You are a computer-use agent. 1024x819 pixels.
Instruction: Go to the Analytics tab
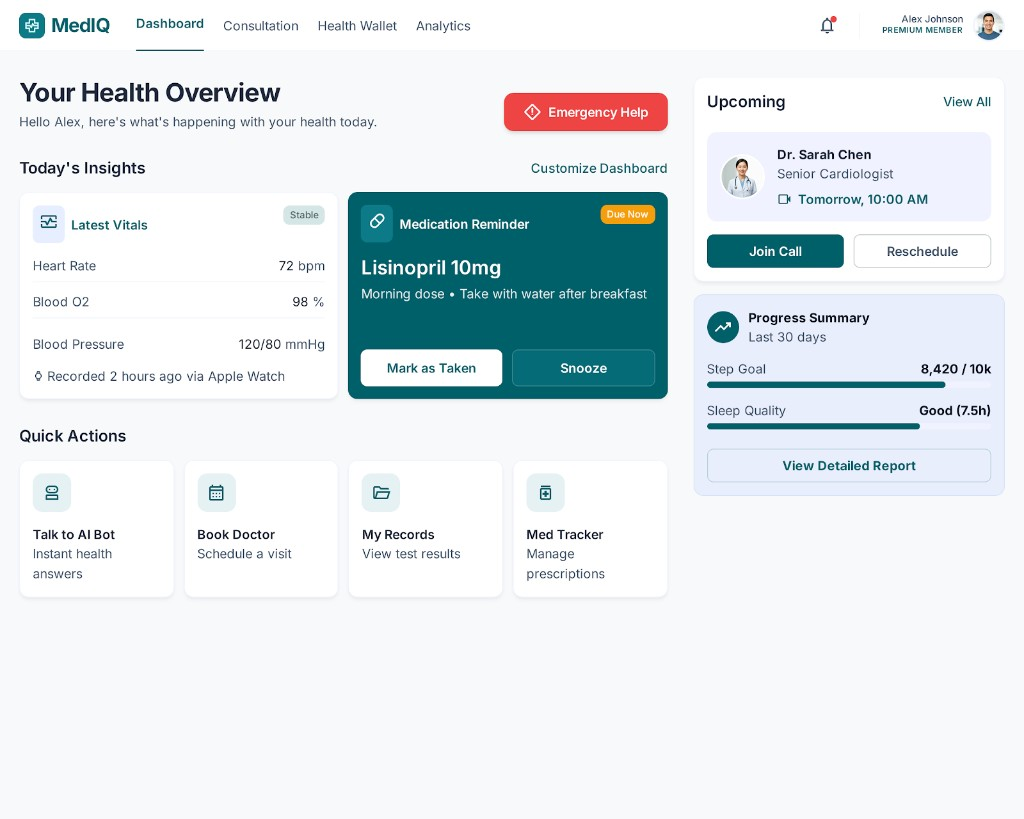coord(443,26)
